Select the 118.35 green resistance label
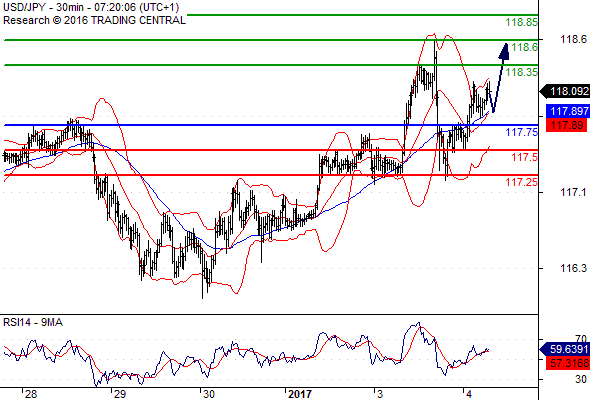The image size is (590, 400). coord(522,72)
